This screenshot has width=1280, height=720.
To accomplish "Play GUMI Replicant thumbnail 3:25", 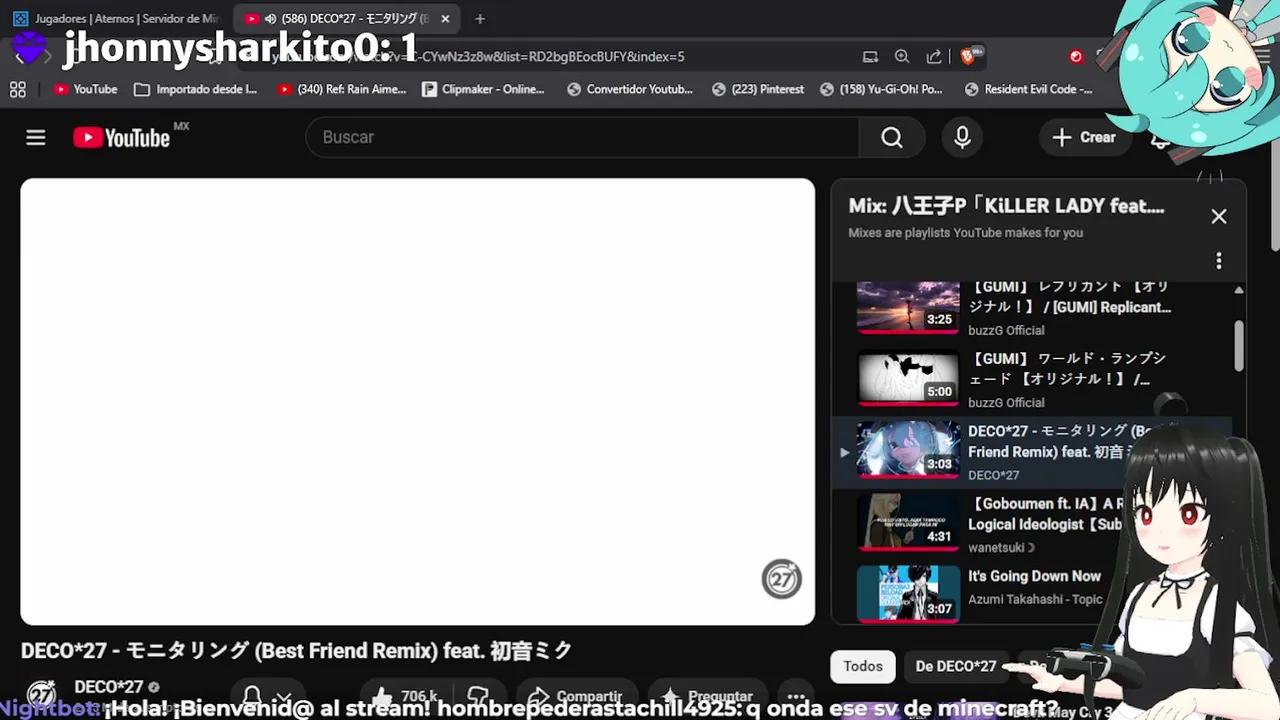I will 908,306.
